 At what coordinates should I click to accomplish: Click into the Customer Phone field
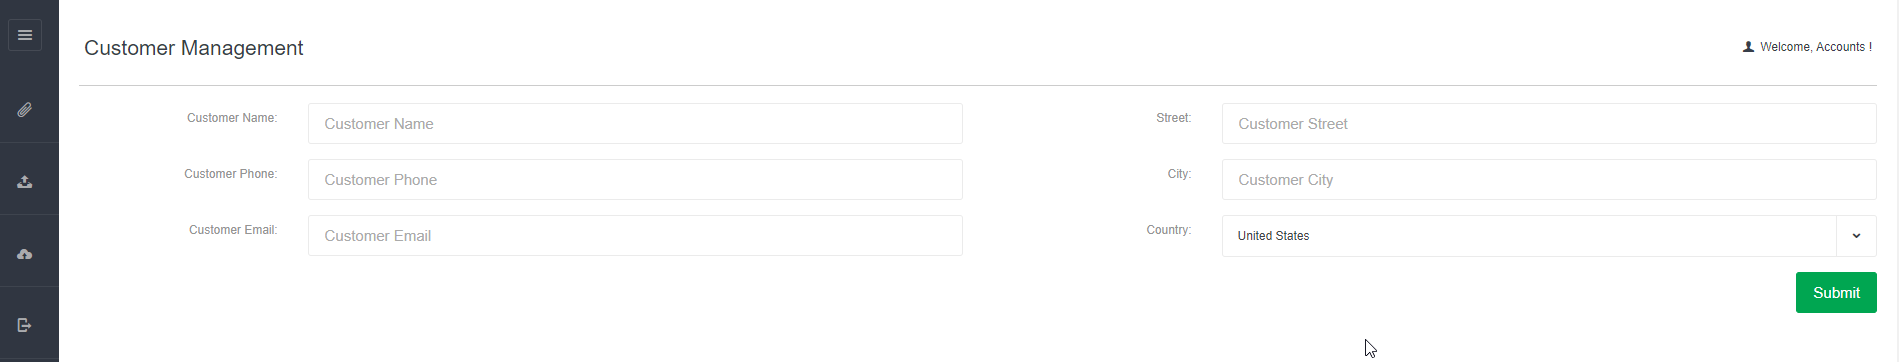tap(635, 180)
